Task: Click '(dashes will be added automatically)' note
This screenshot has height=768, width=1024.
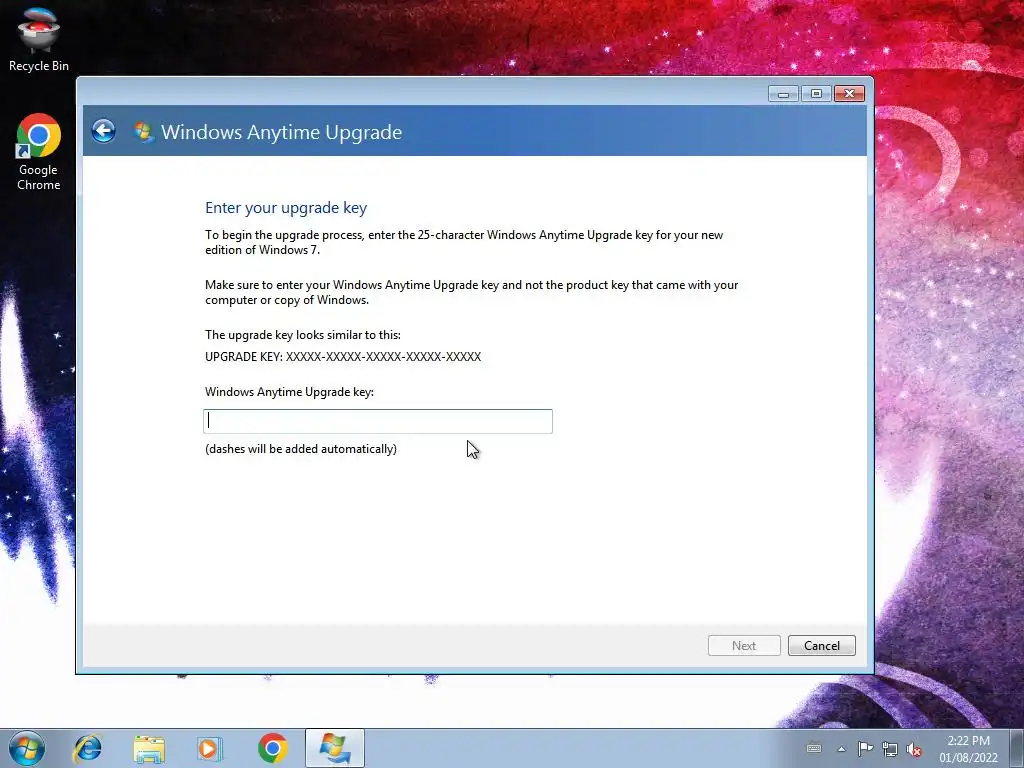Action: pos(301,449)
